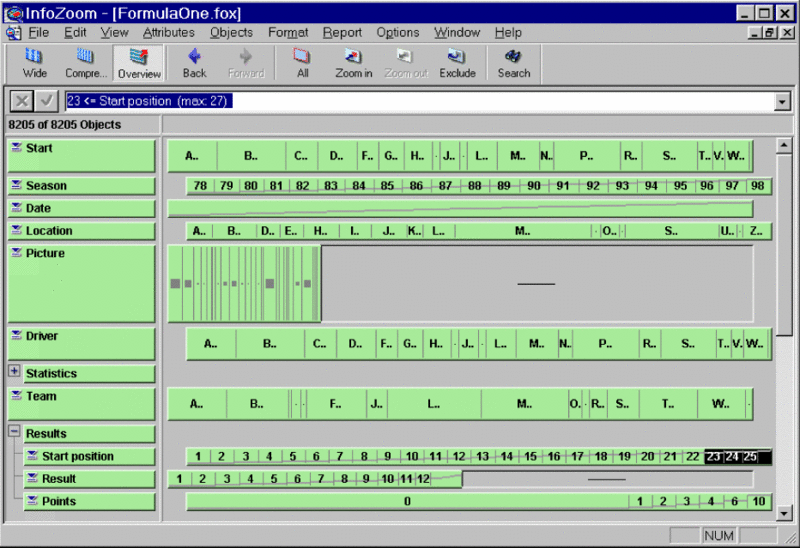The height and width of the screenshot is (548, 800).
Task: Click the greyed Zoom out icon
Action: click(406, 63)
